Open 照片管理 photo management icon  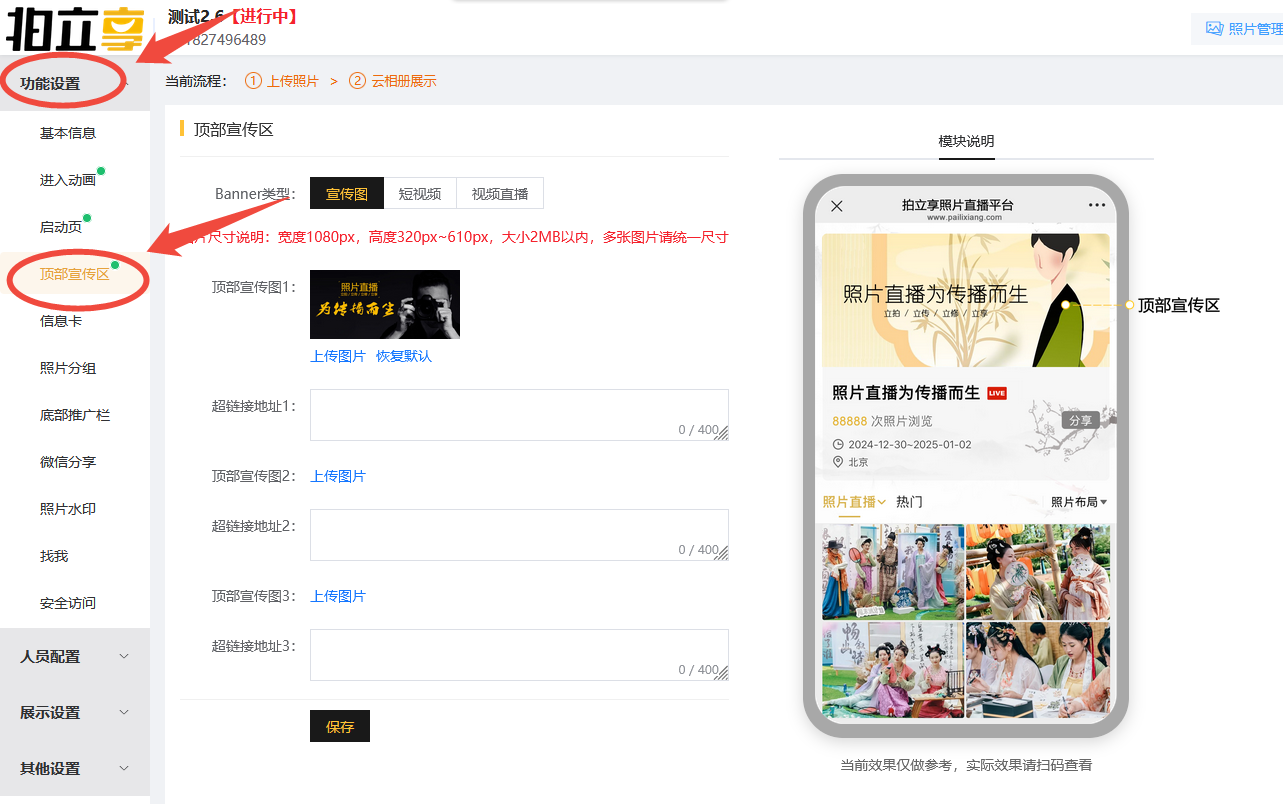click(x=1215, y=29)
